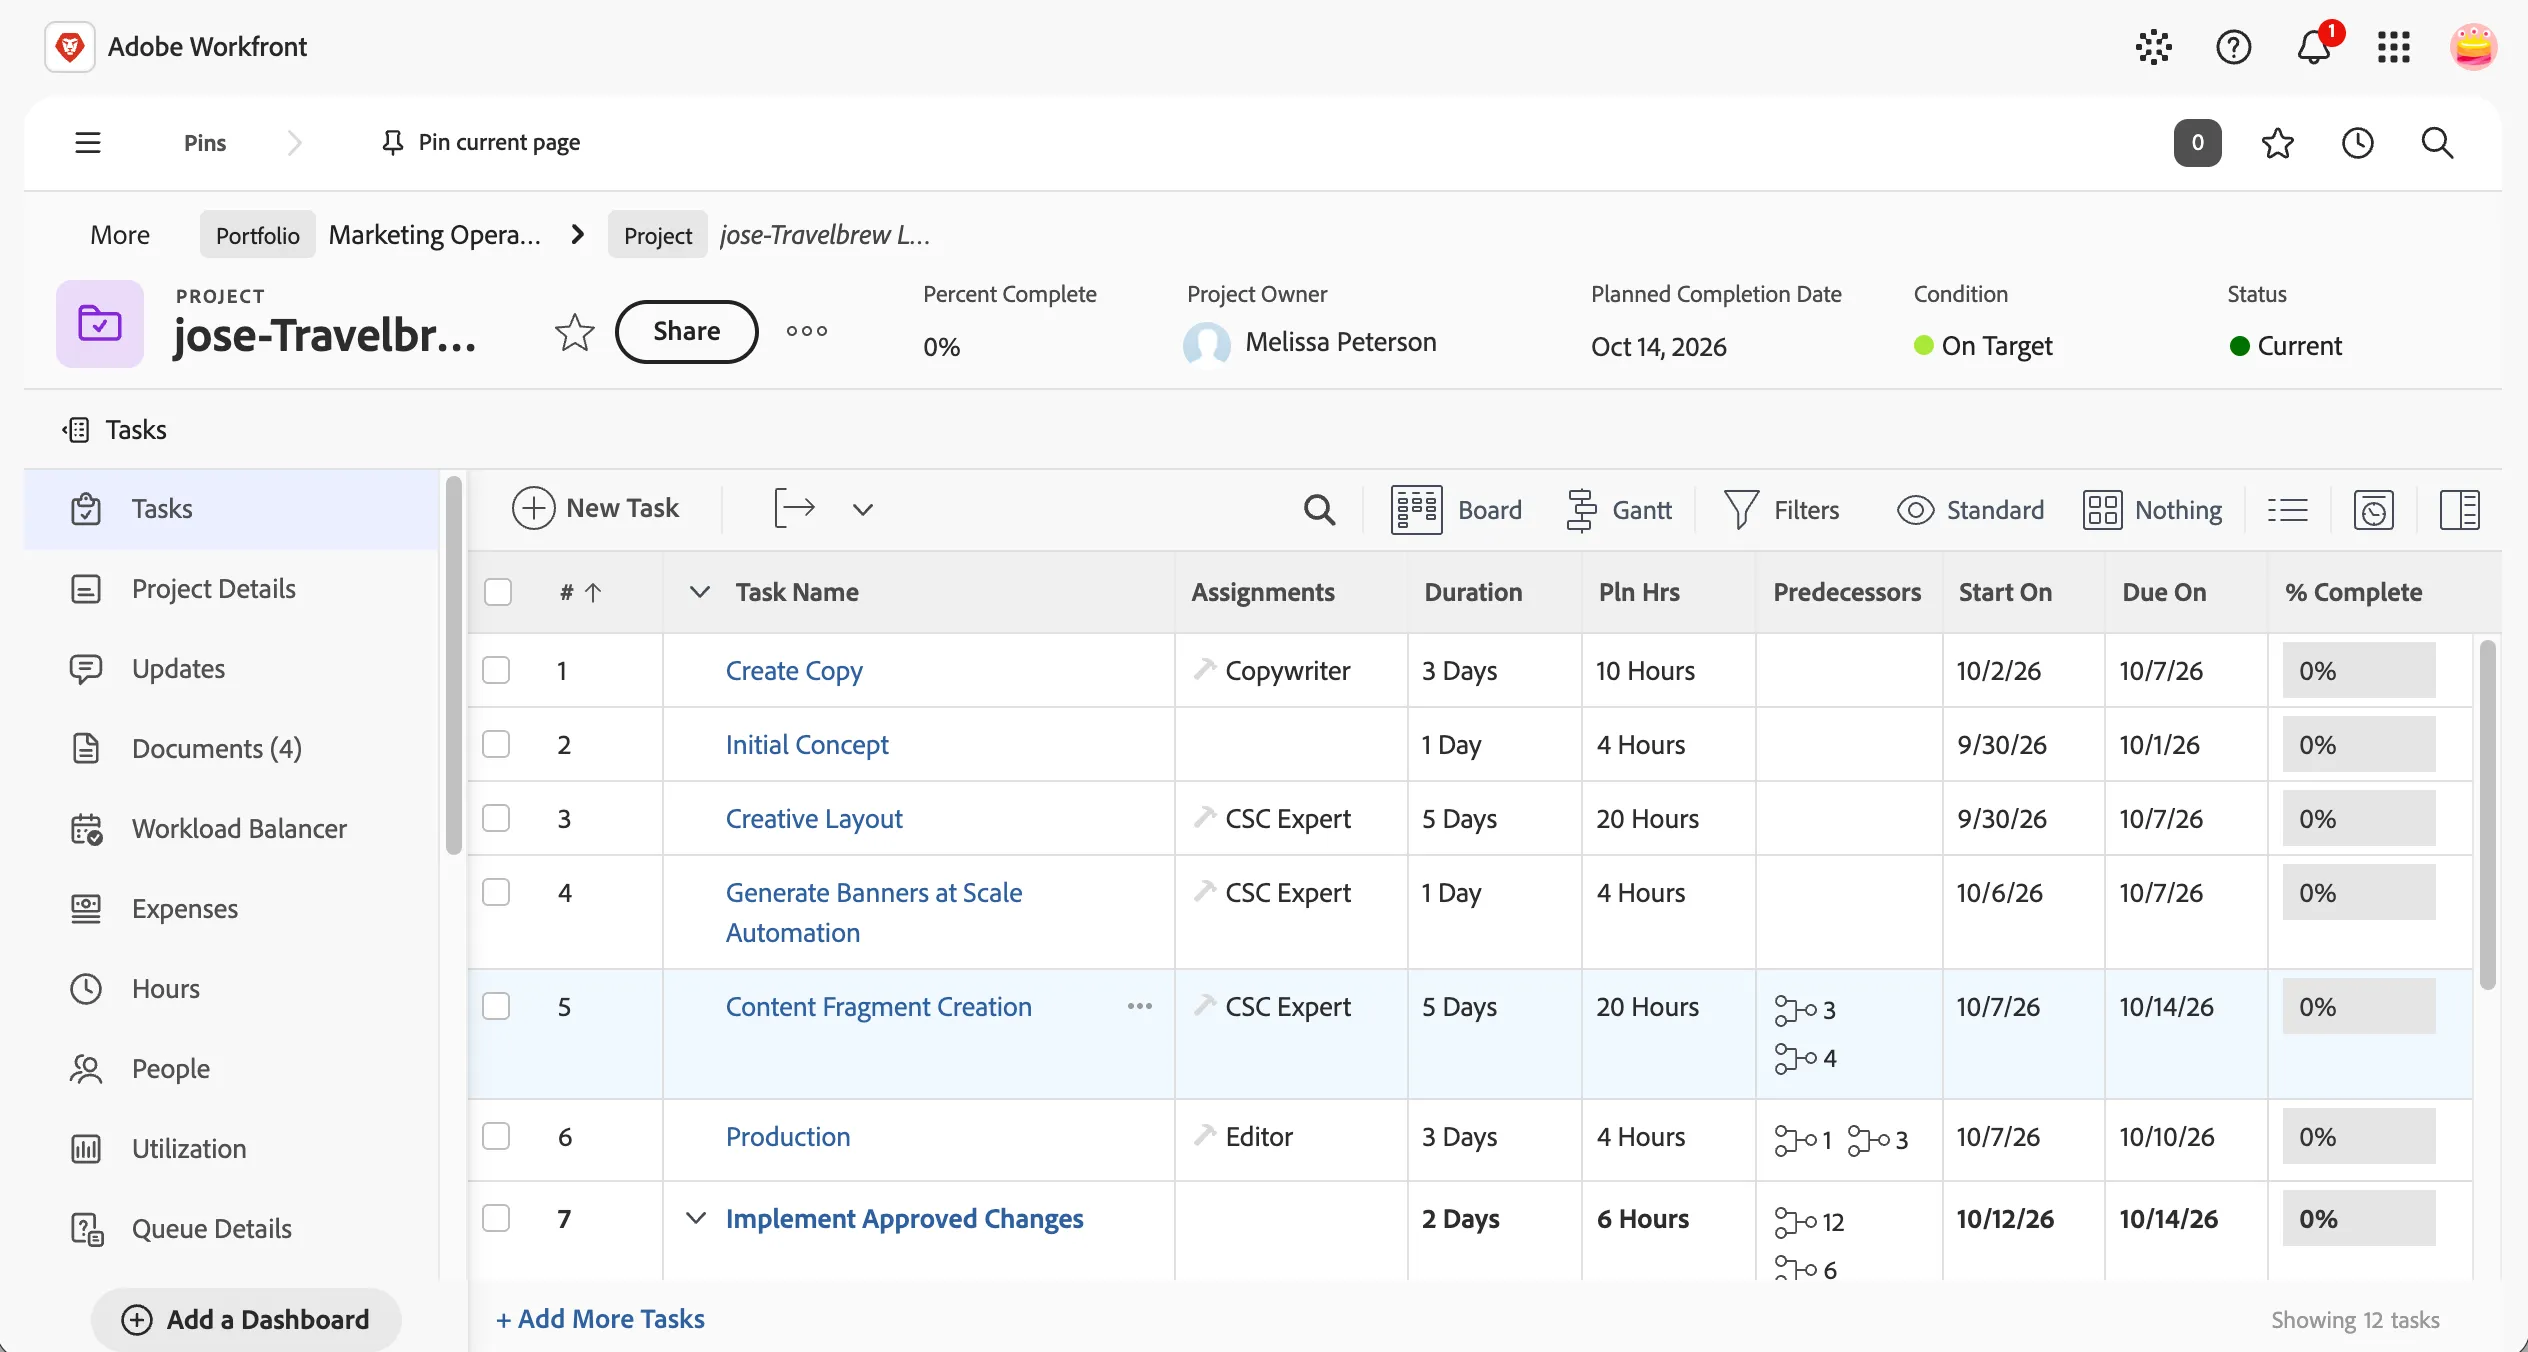
Task: Open the Nothing grouping dropdown
Action: pos(2152,510)
